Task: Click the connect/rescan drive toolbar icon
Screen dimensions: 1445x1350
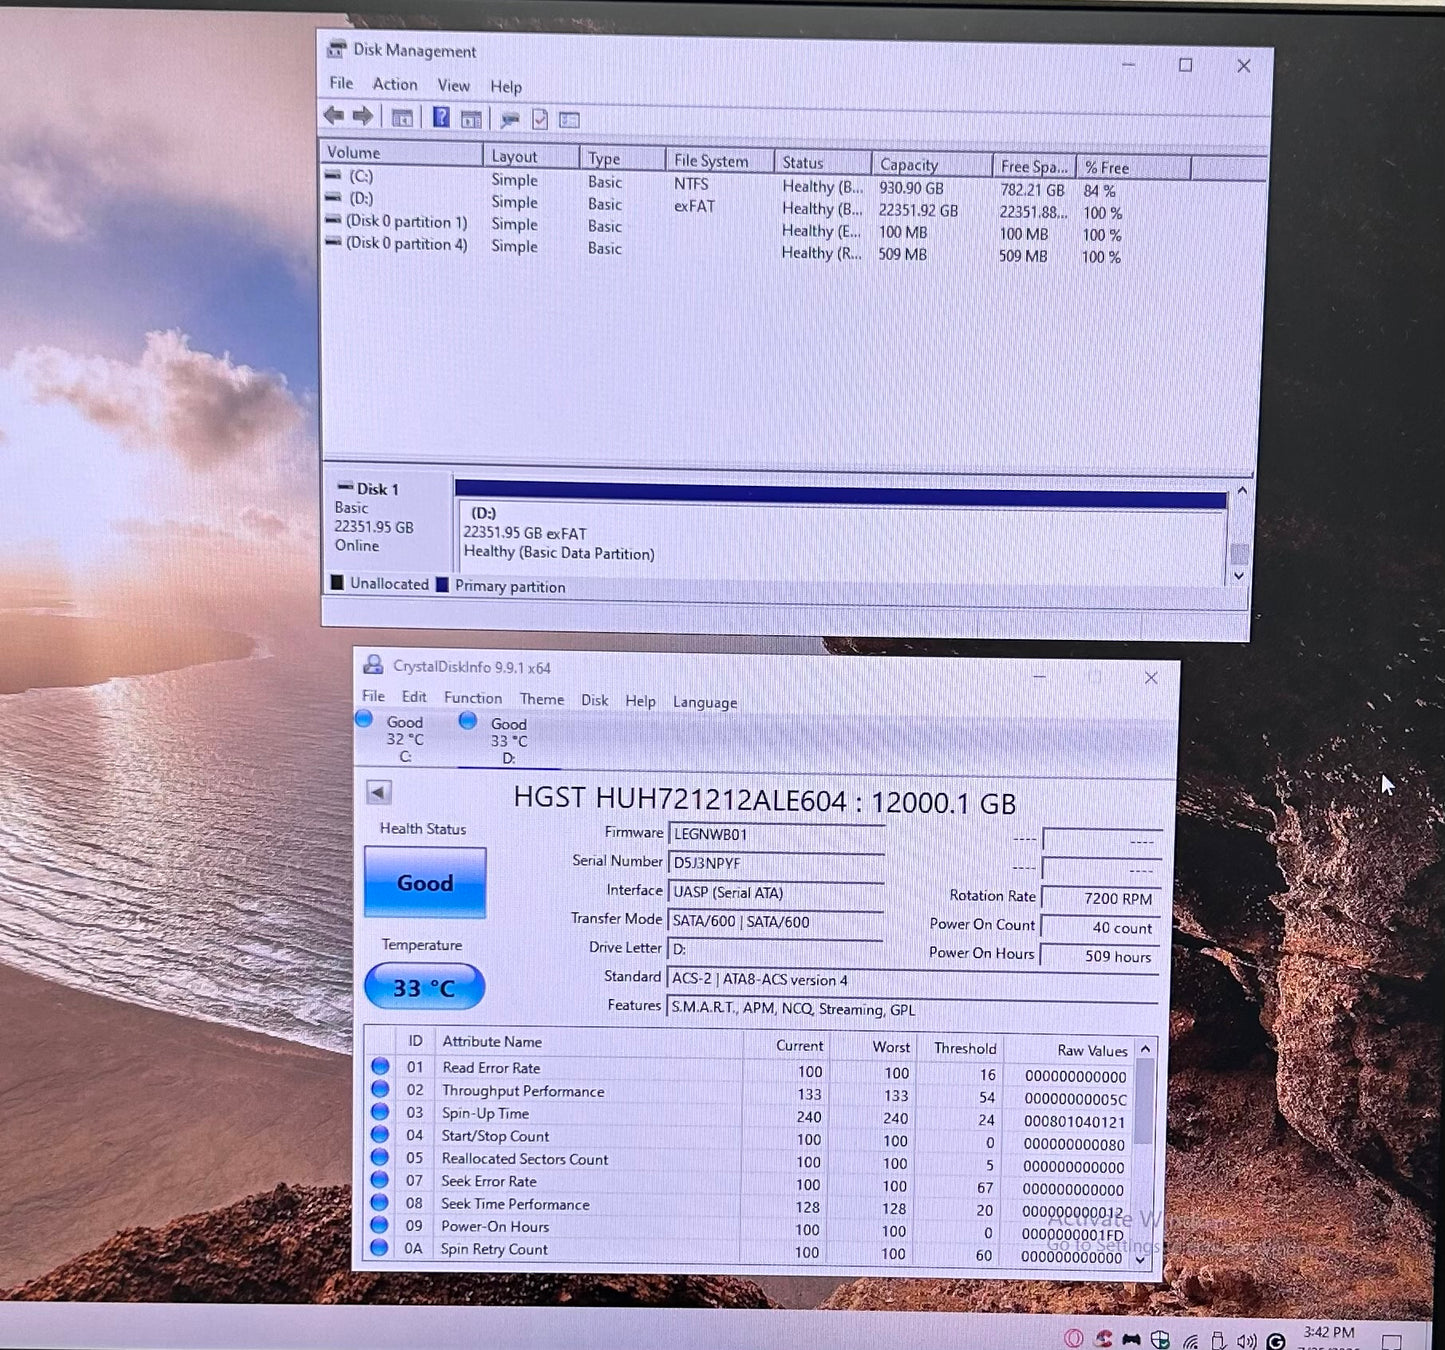Action: click(510, 120)
